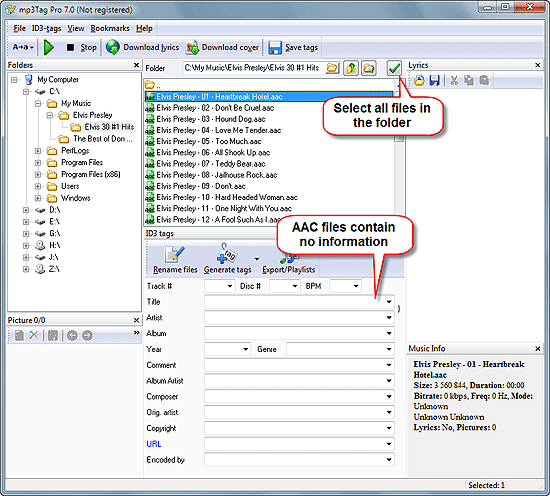Click the next picture arrow icon
550x496 pixels.
(87, 336)
